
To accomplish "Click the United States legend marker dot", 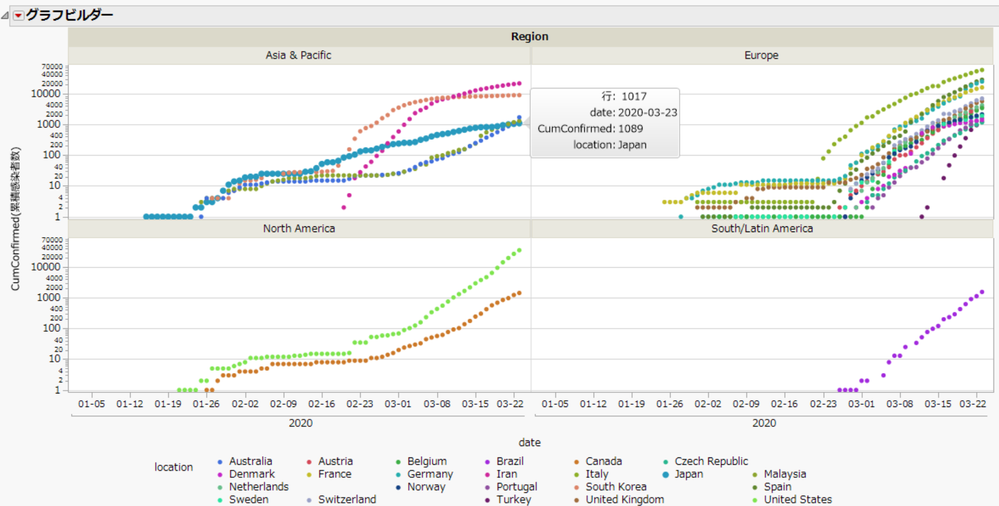I will click(756, 500).
